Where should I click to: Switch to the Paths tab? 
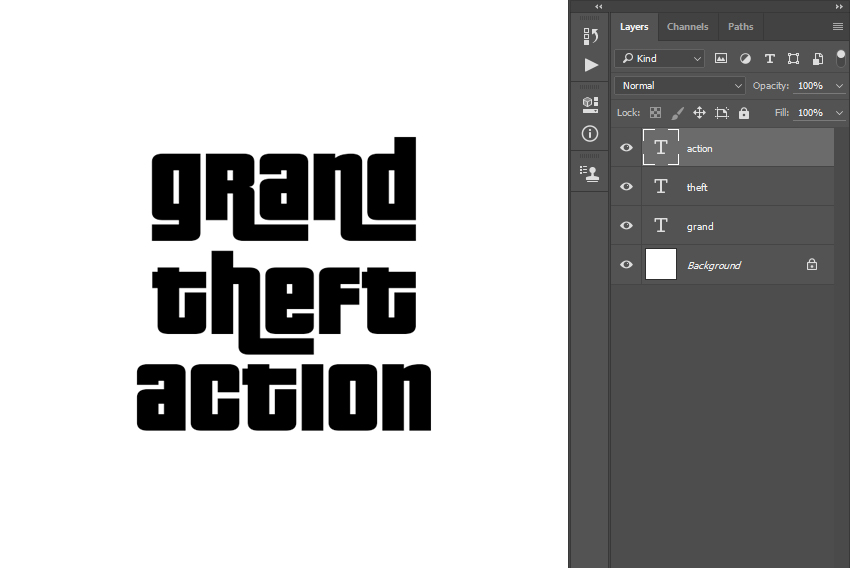[x=740, y=27]
